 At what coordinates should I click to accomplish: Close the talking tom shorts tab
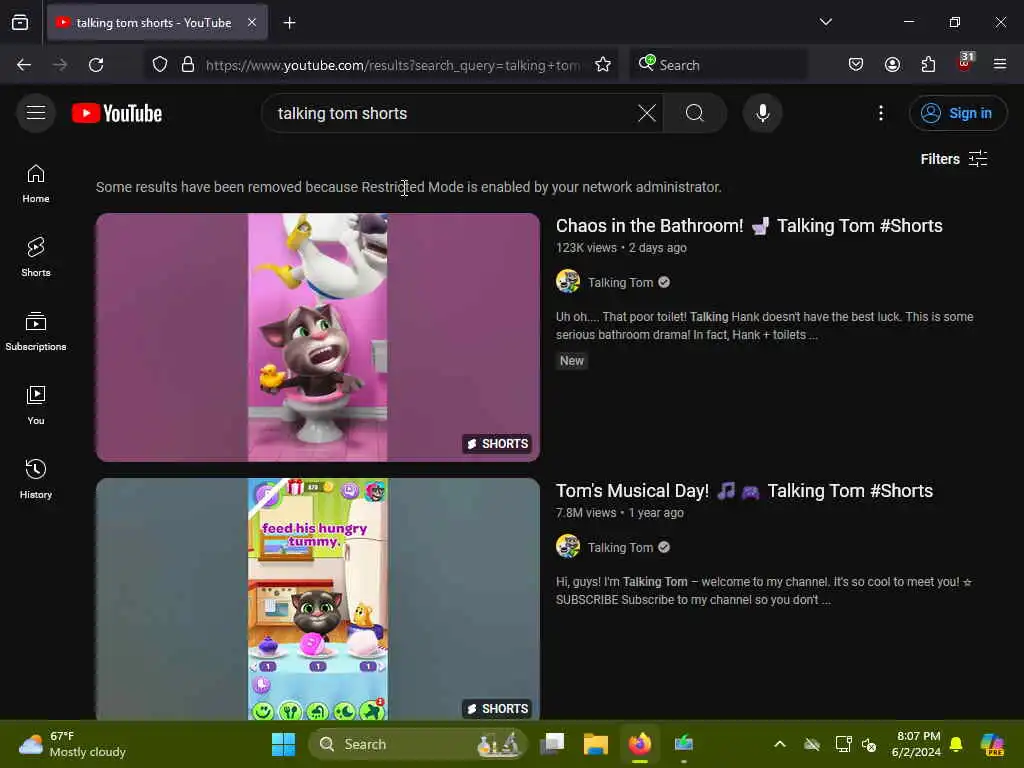coord(251,22)
